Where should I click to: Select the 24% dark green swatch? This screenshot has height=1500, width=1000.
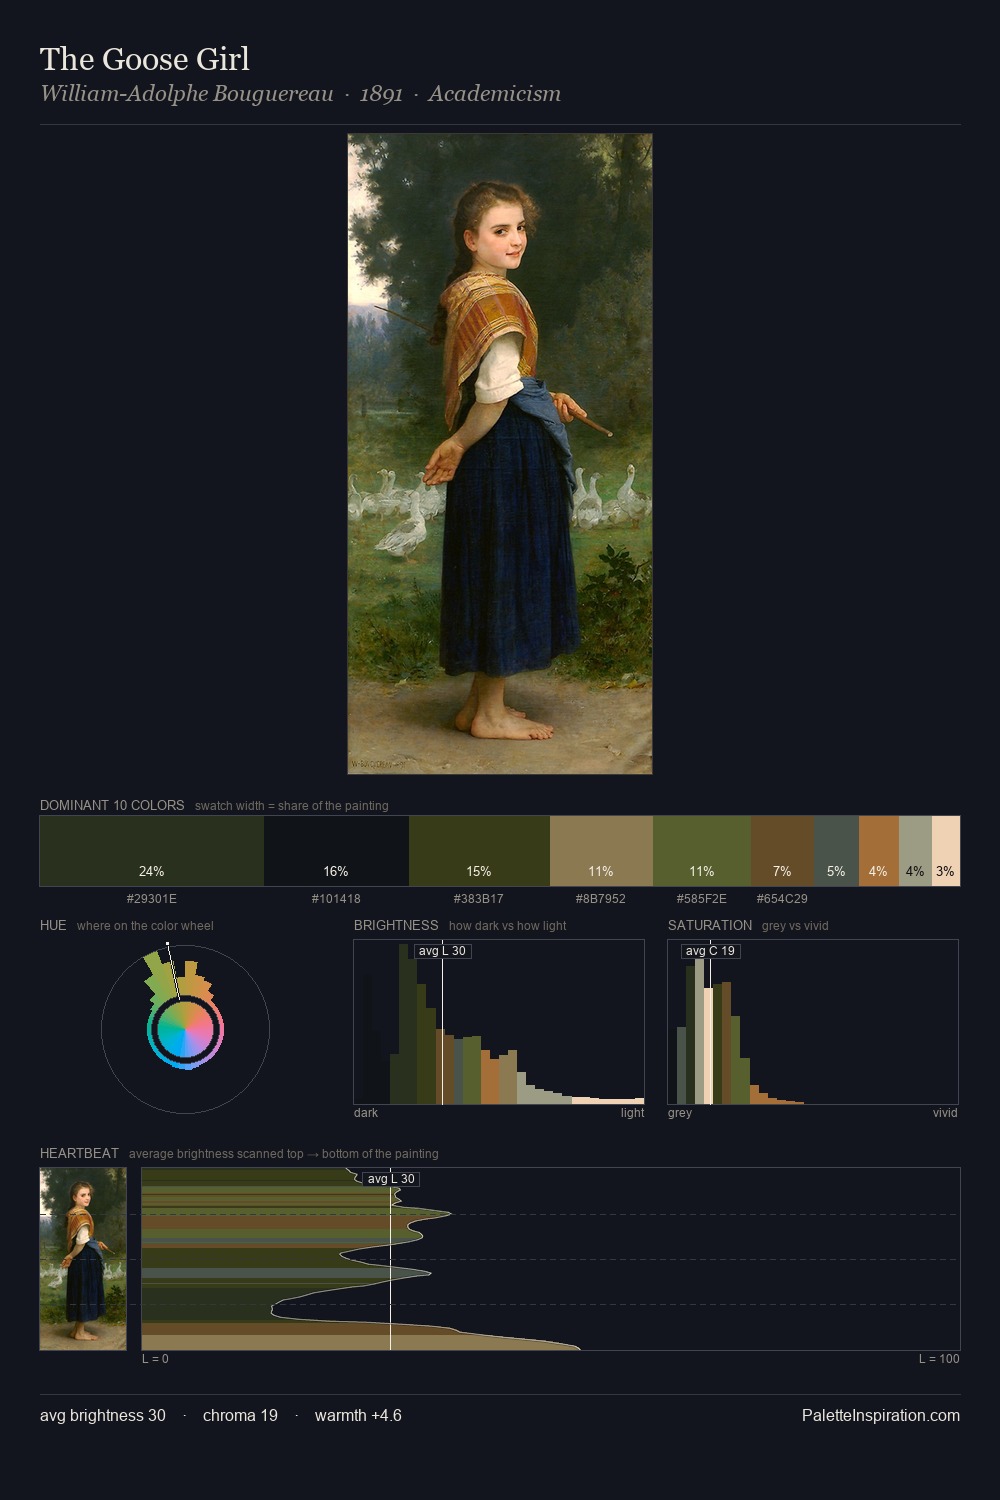tap(152, 851)
